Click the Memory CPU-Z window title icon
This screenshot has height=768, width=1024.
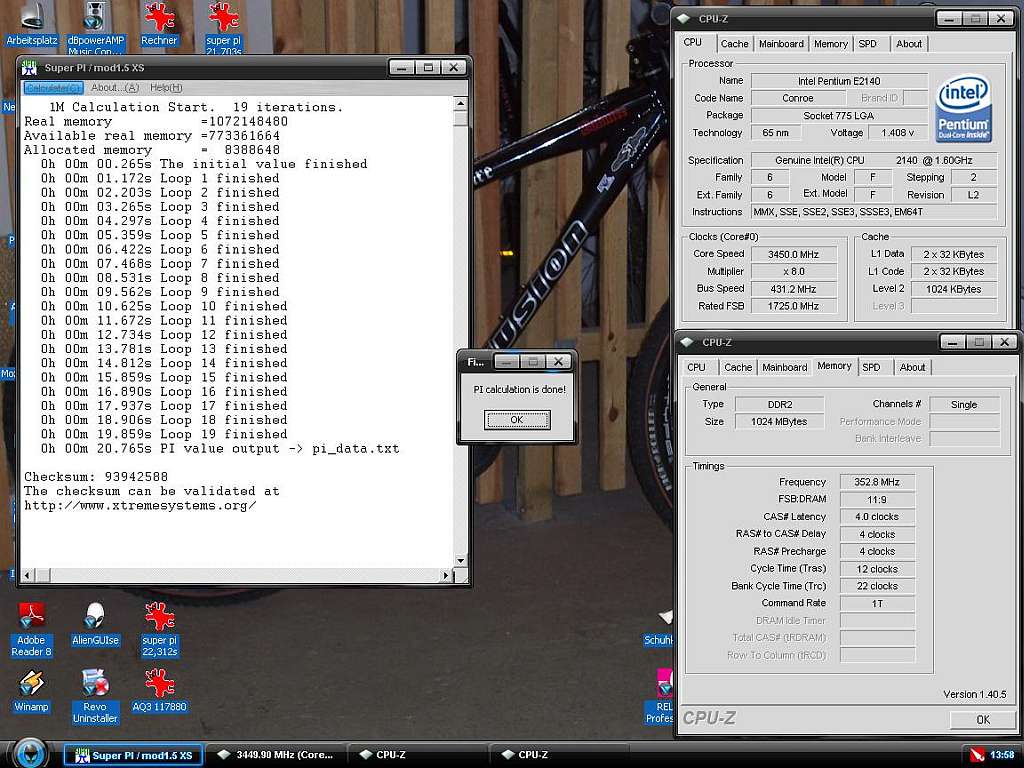tap(687, 342)
